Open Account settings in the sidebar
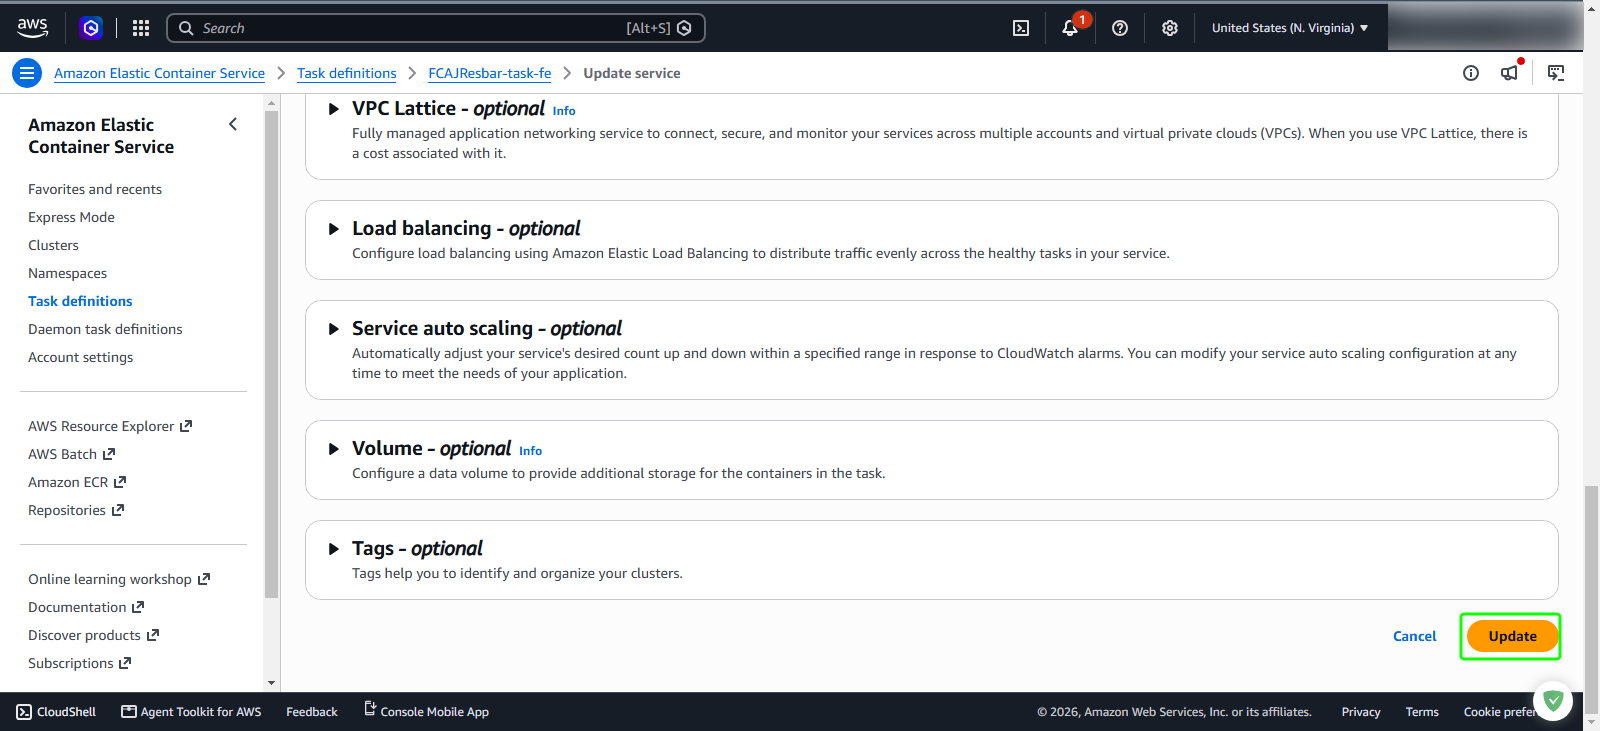This screenshot has width=1600, height=731. tap(80, 357)
